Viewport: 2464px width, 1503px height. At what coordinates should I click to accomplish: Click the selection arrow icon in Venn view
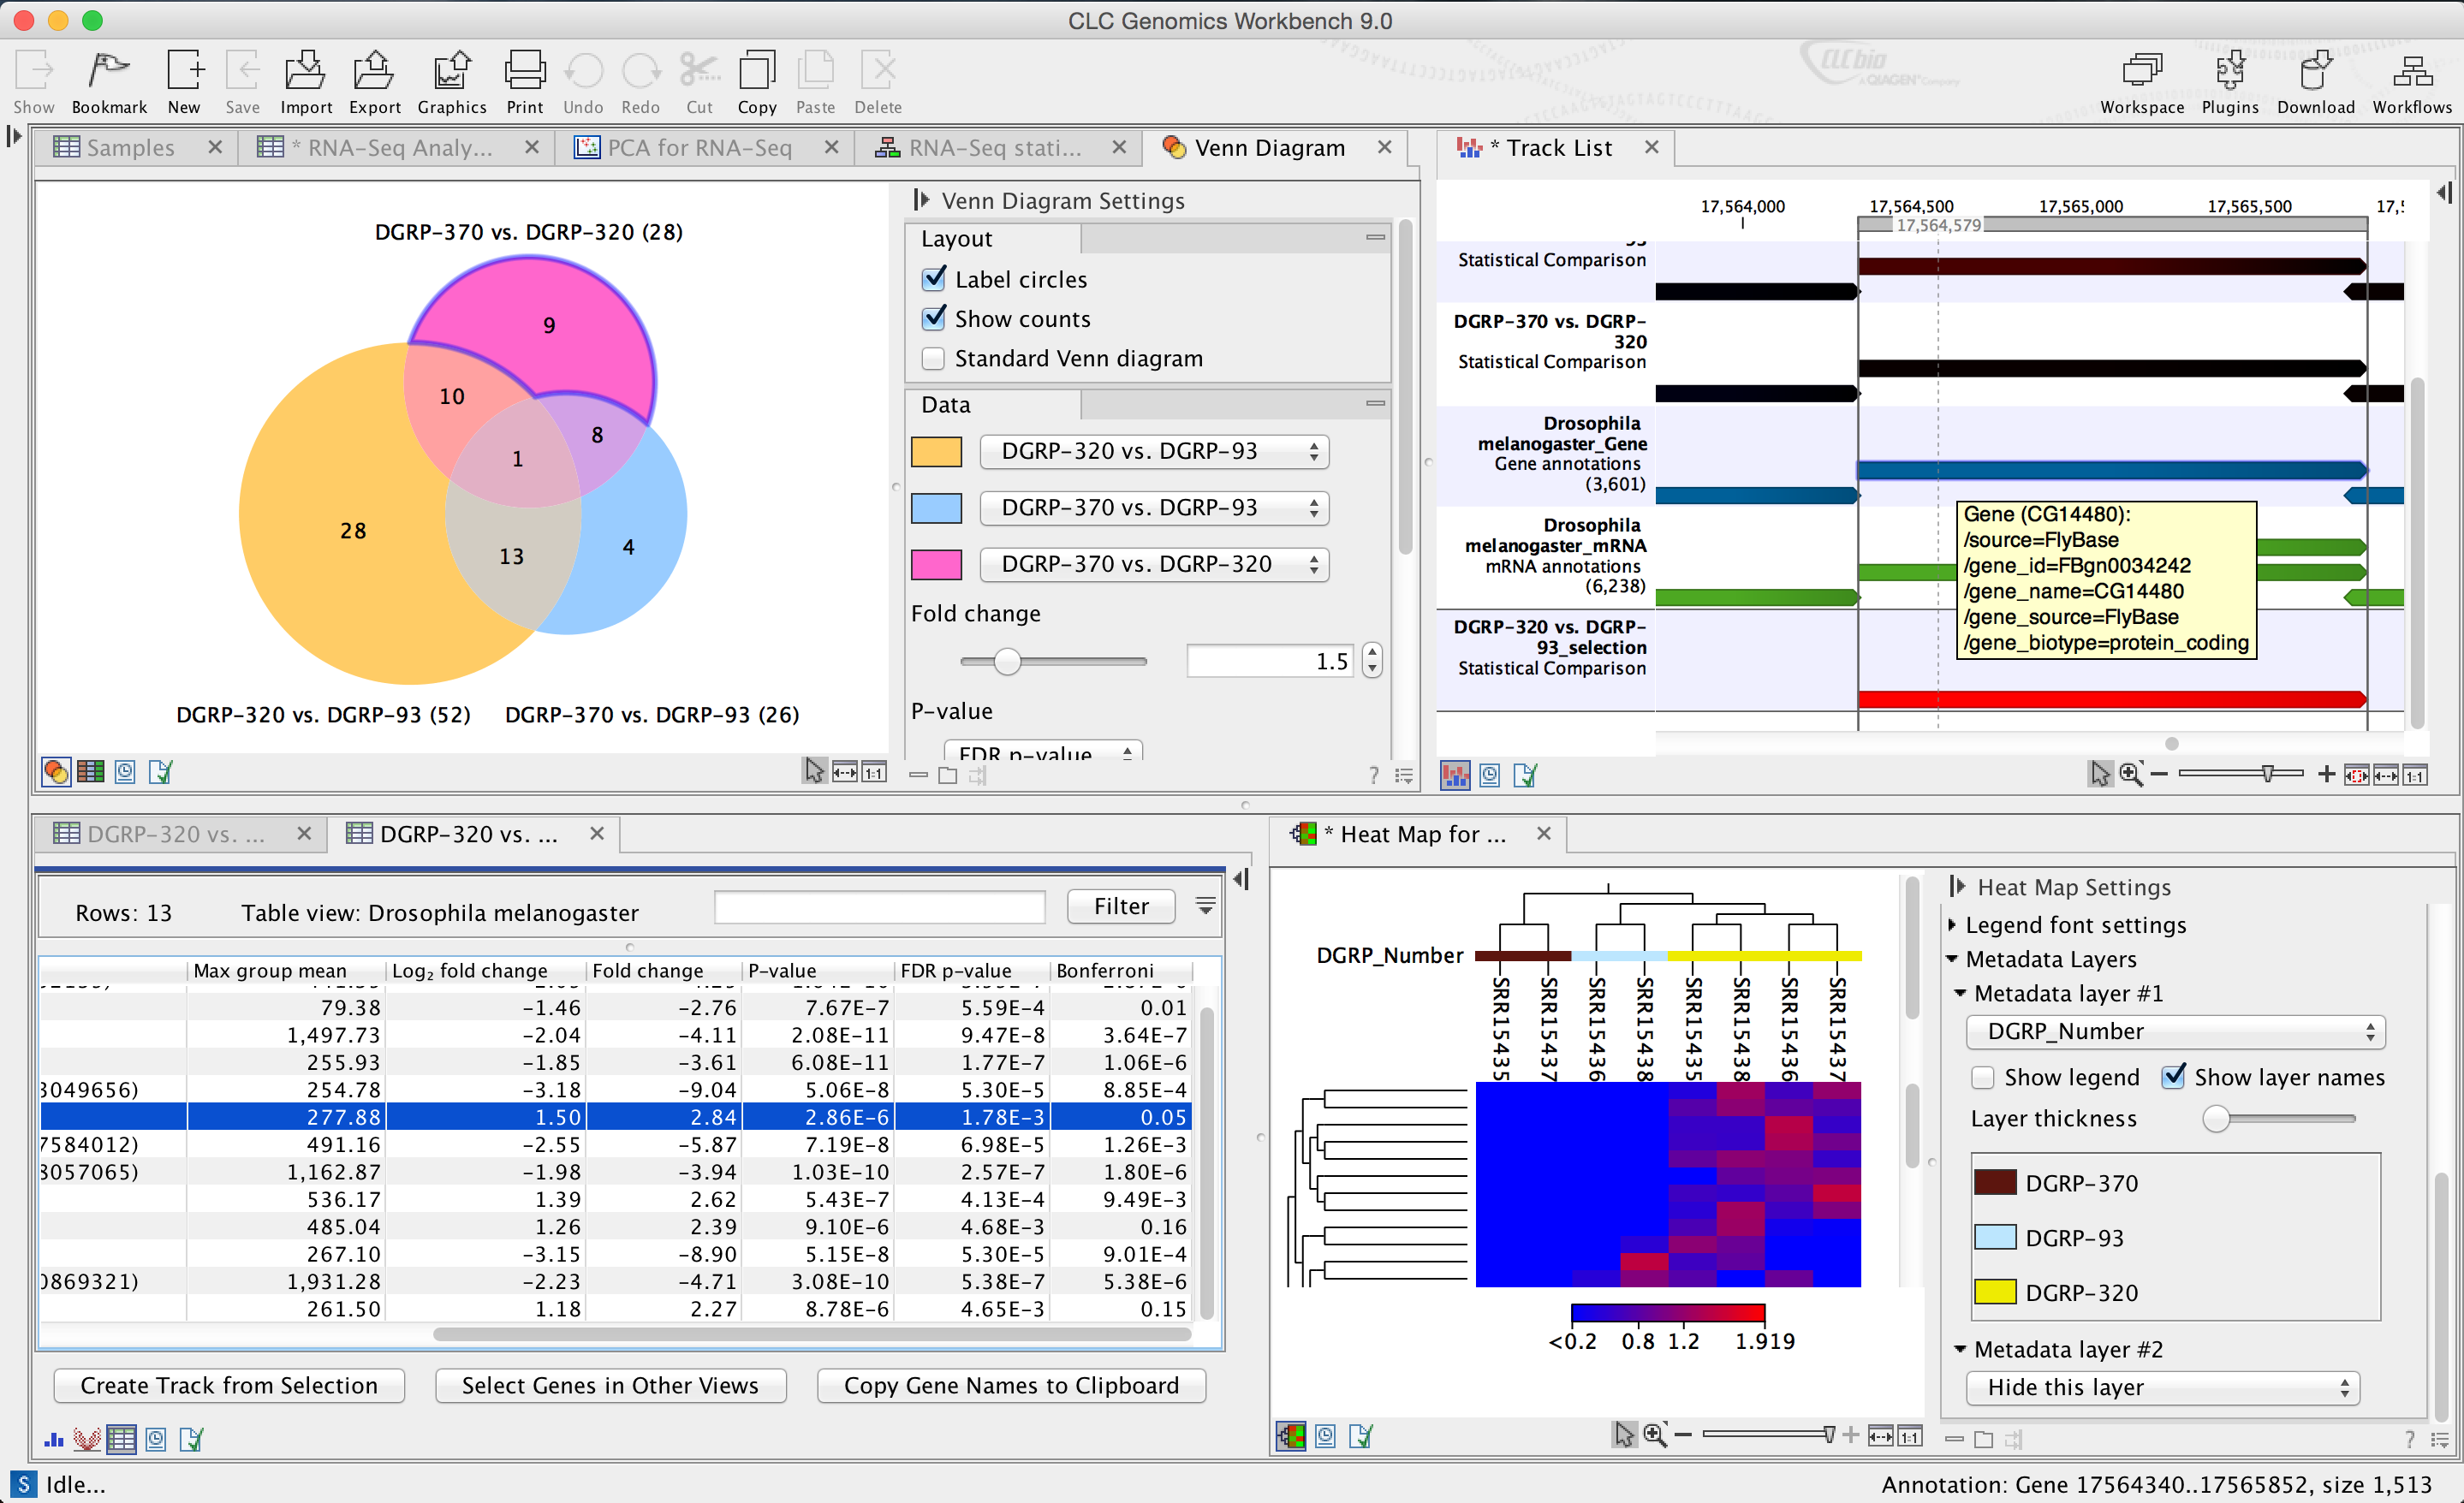click(x=814, y=771)
